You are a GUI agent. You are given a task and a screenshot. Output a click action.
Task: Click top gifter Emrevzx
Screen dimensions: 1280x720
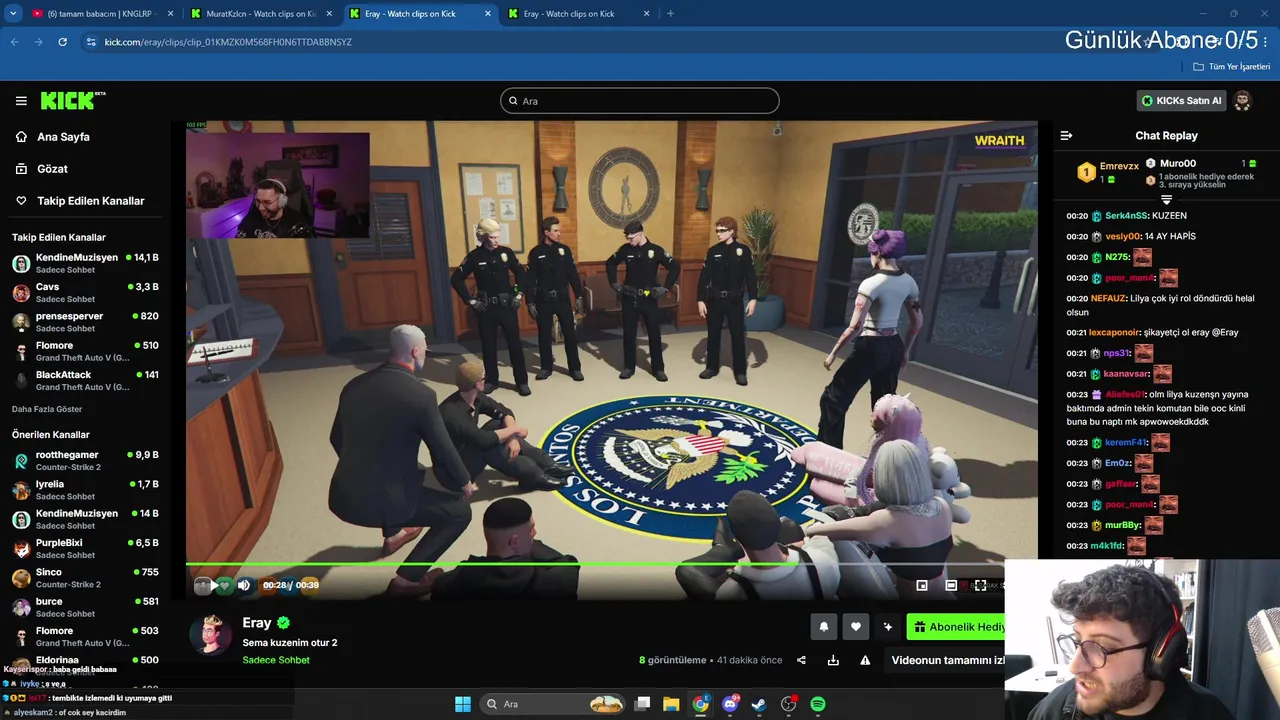1119,166
